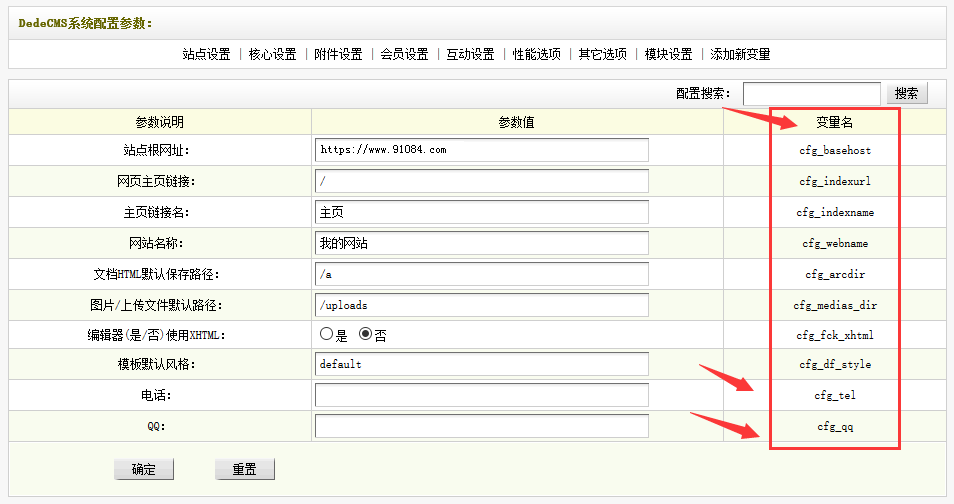
Task: Select the 互动设置 tab
Action: pos(470,54)
